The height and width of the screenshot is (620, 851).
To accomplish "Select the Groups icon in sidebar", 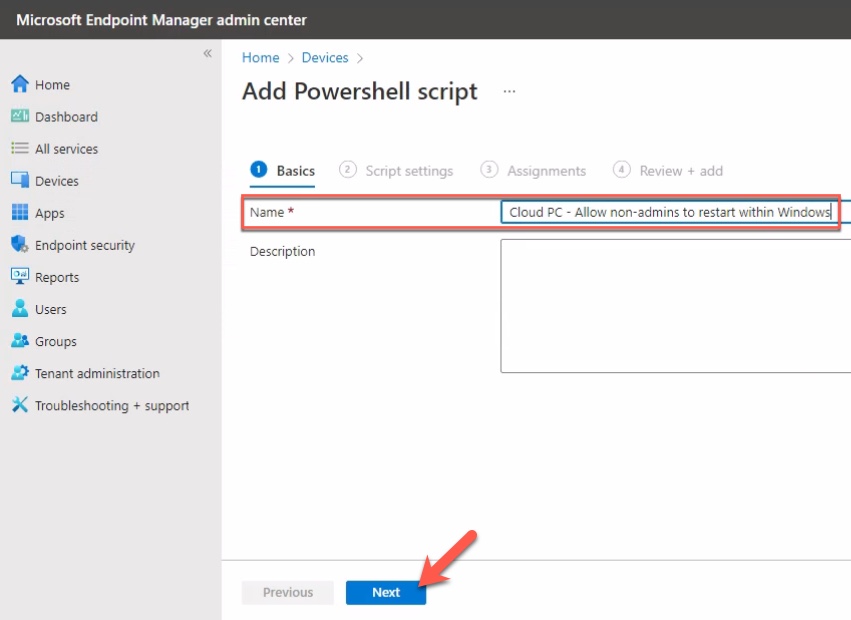I will (20, 340).
